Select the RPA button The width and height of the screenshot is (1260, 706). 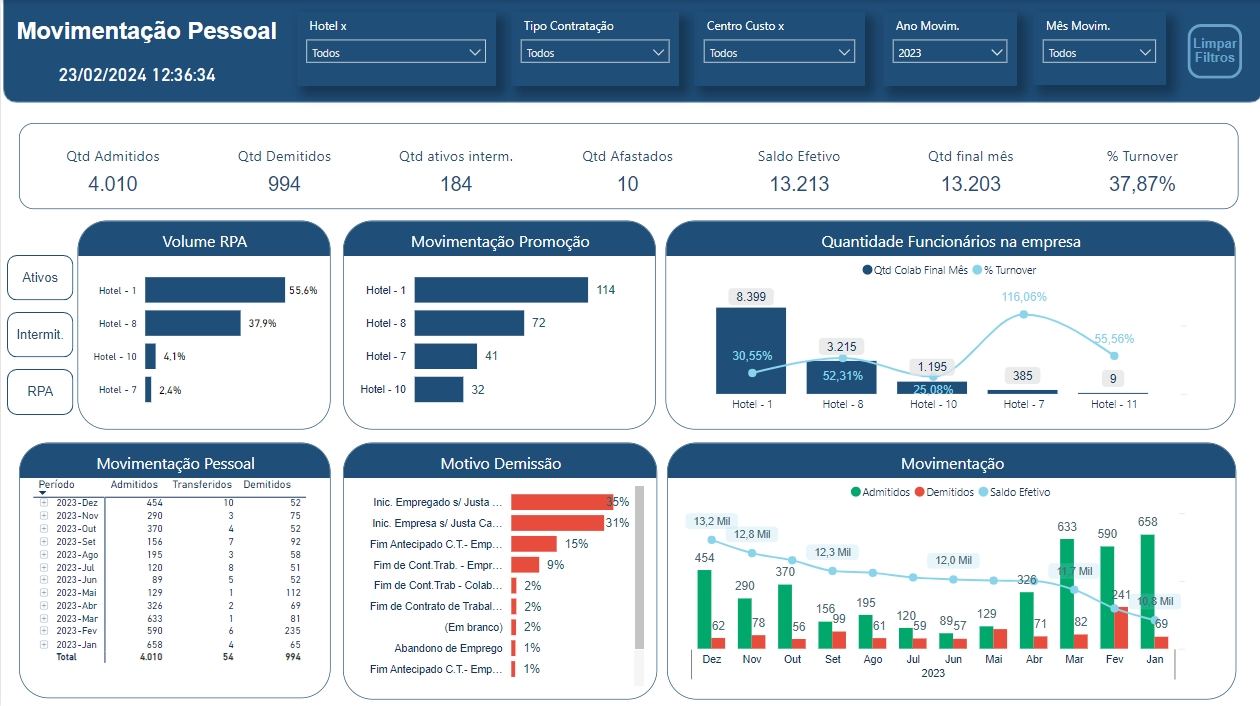(x=40, y=392)
